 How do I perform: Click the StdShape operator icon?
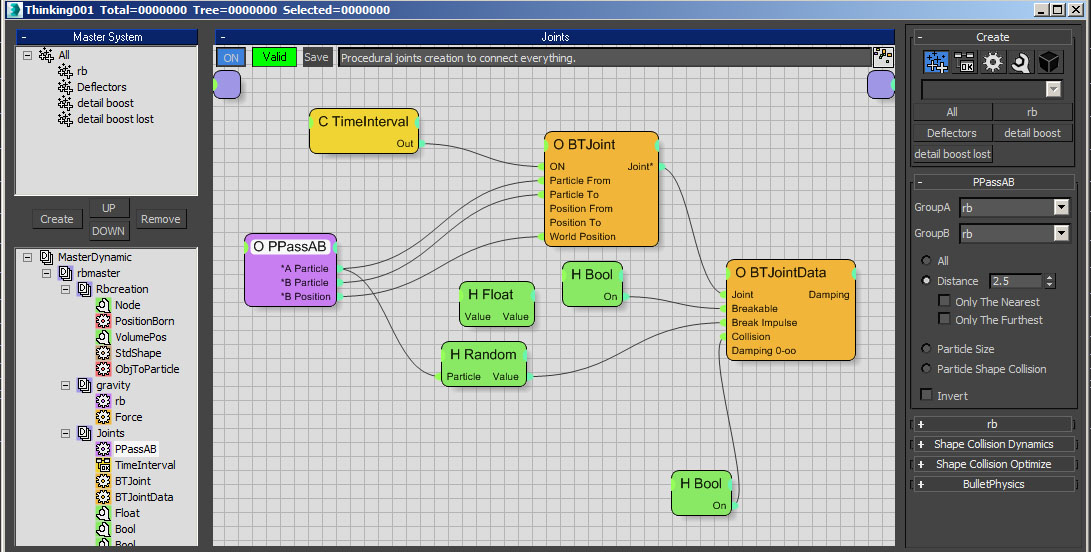[103, 353]
